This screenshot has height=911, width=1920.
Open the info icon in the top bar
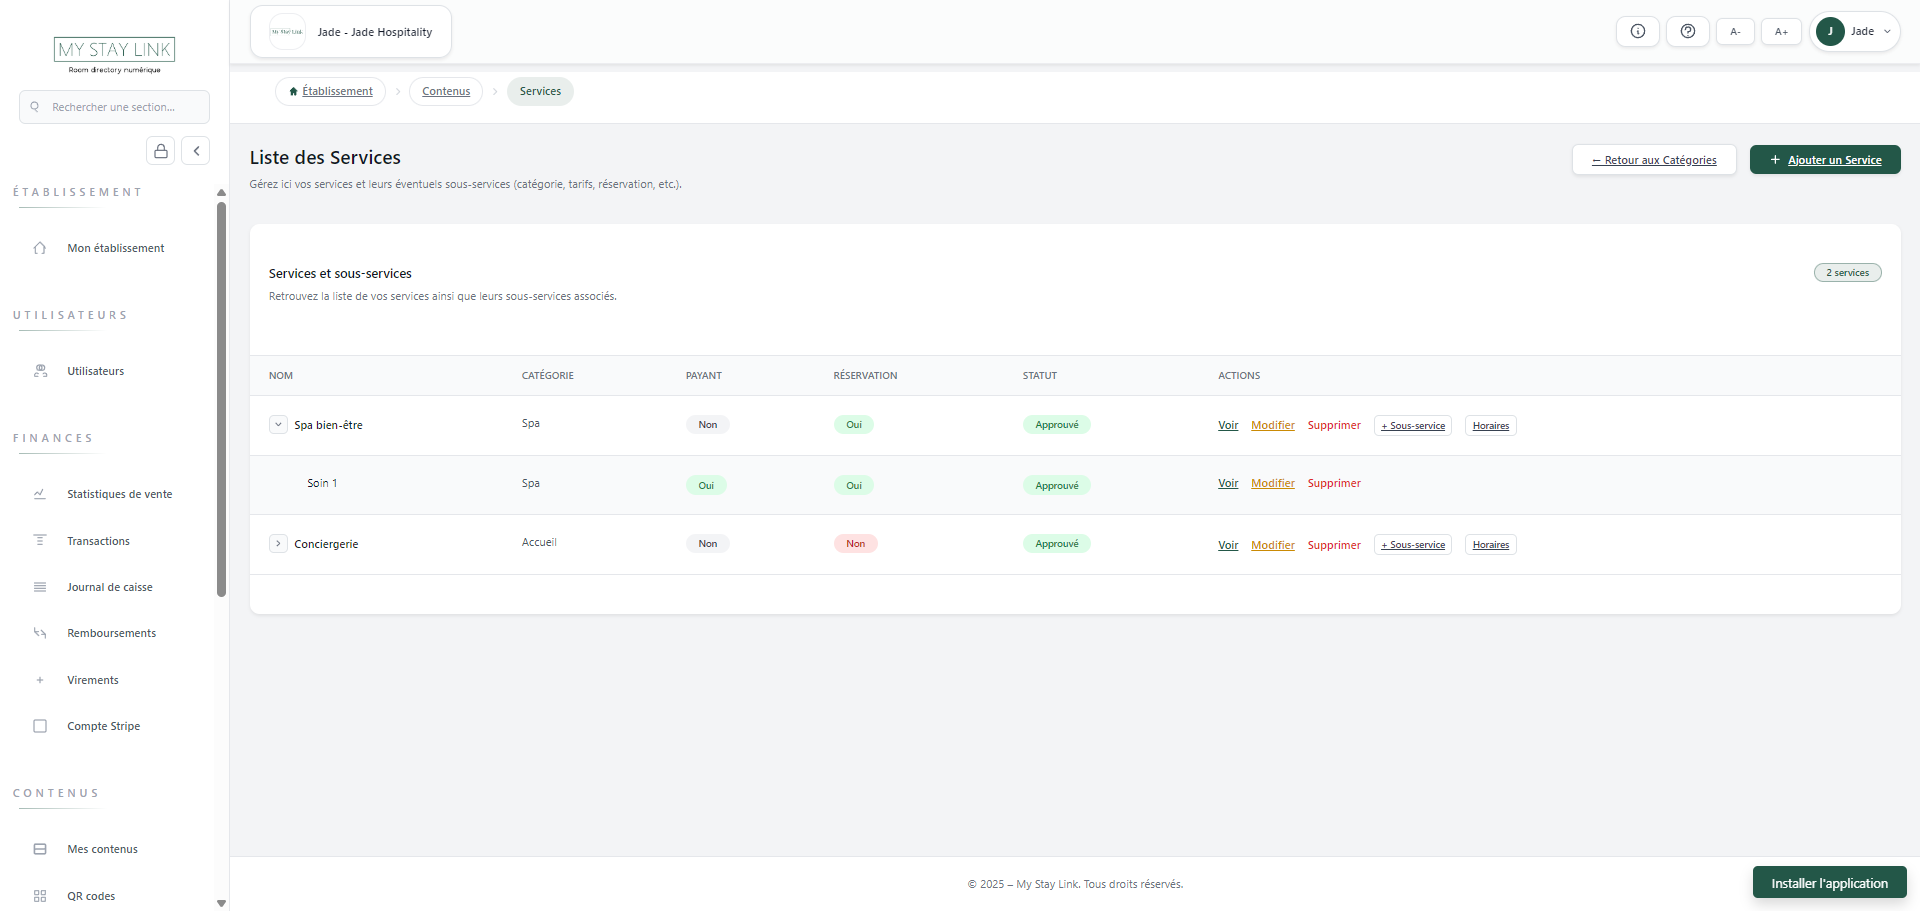click(1637, 31)
